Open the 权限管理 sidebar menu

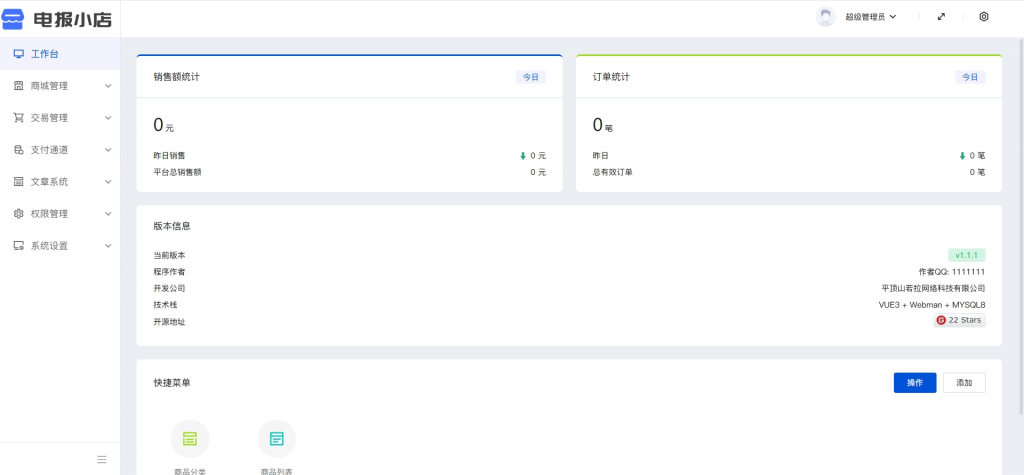60,214
